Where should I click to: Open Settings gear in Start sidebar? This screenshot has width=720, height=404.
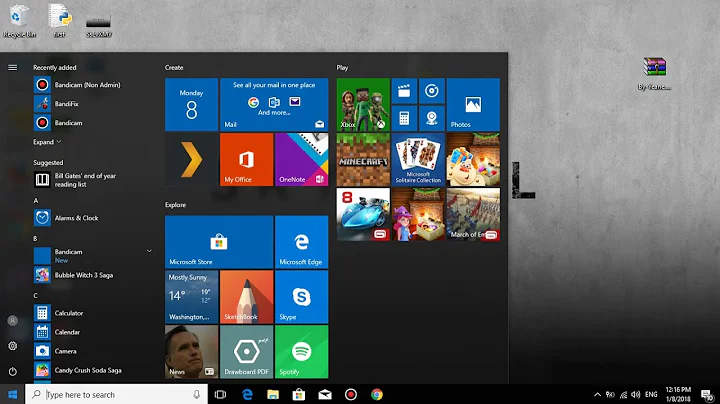coord(13,345)
